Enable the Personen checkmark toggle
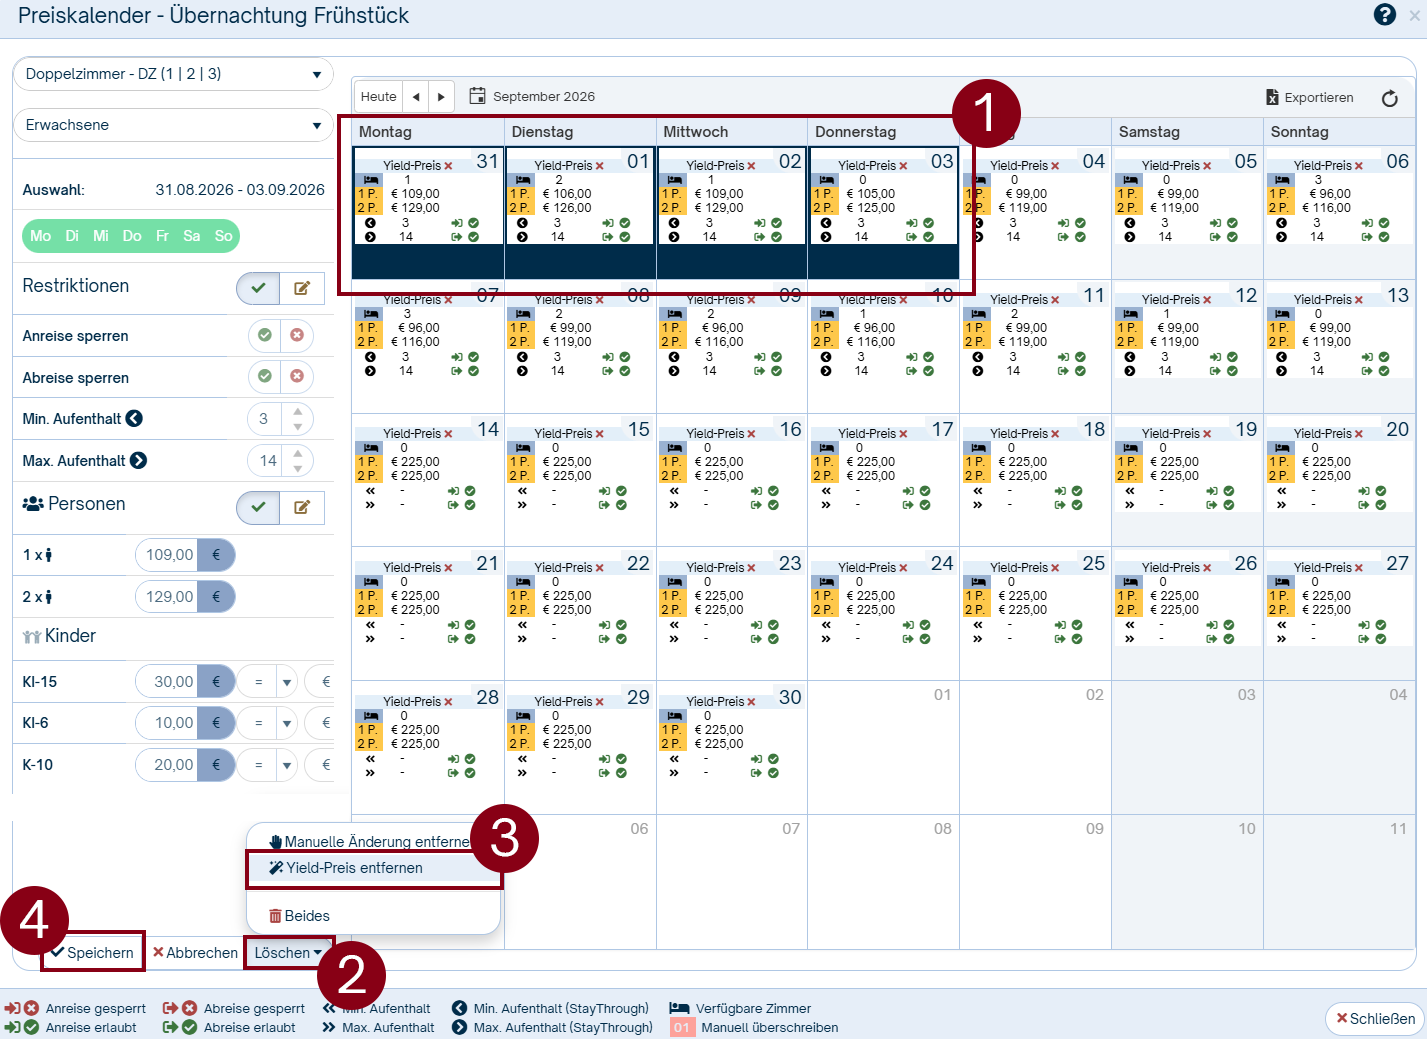The image size is (1427, 1039). (x=258, y=507)
